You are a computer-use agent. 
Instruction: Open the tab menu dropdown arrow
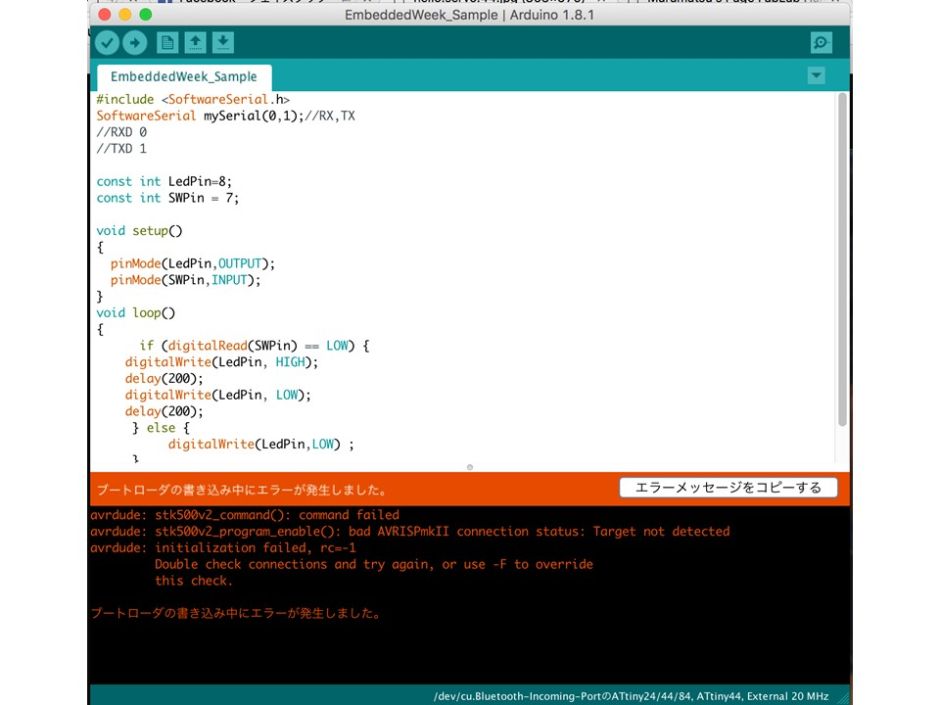click(816, 76)
